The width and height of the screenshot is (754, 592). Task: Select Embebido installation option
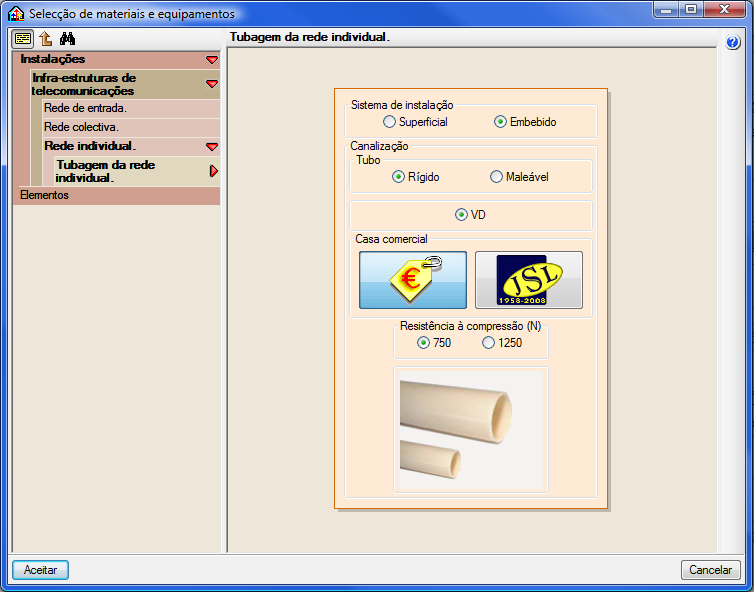(500, 122)
